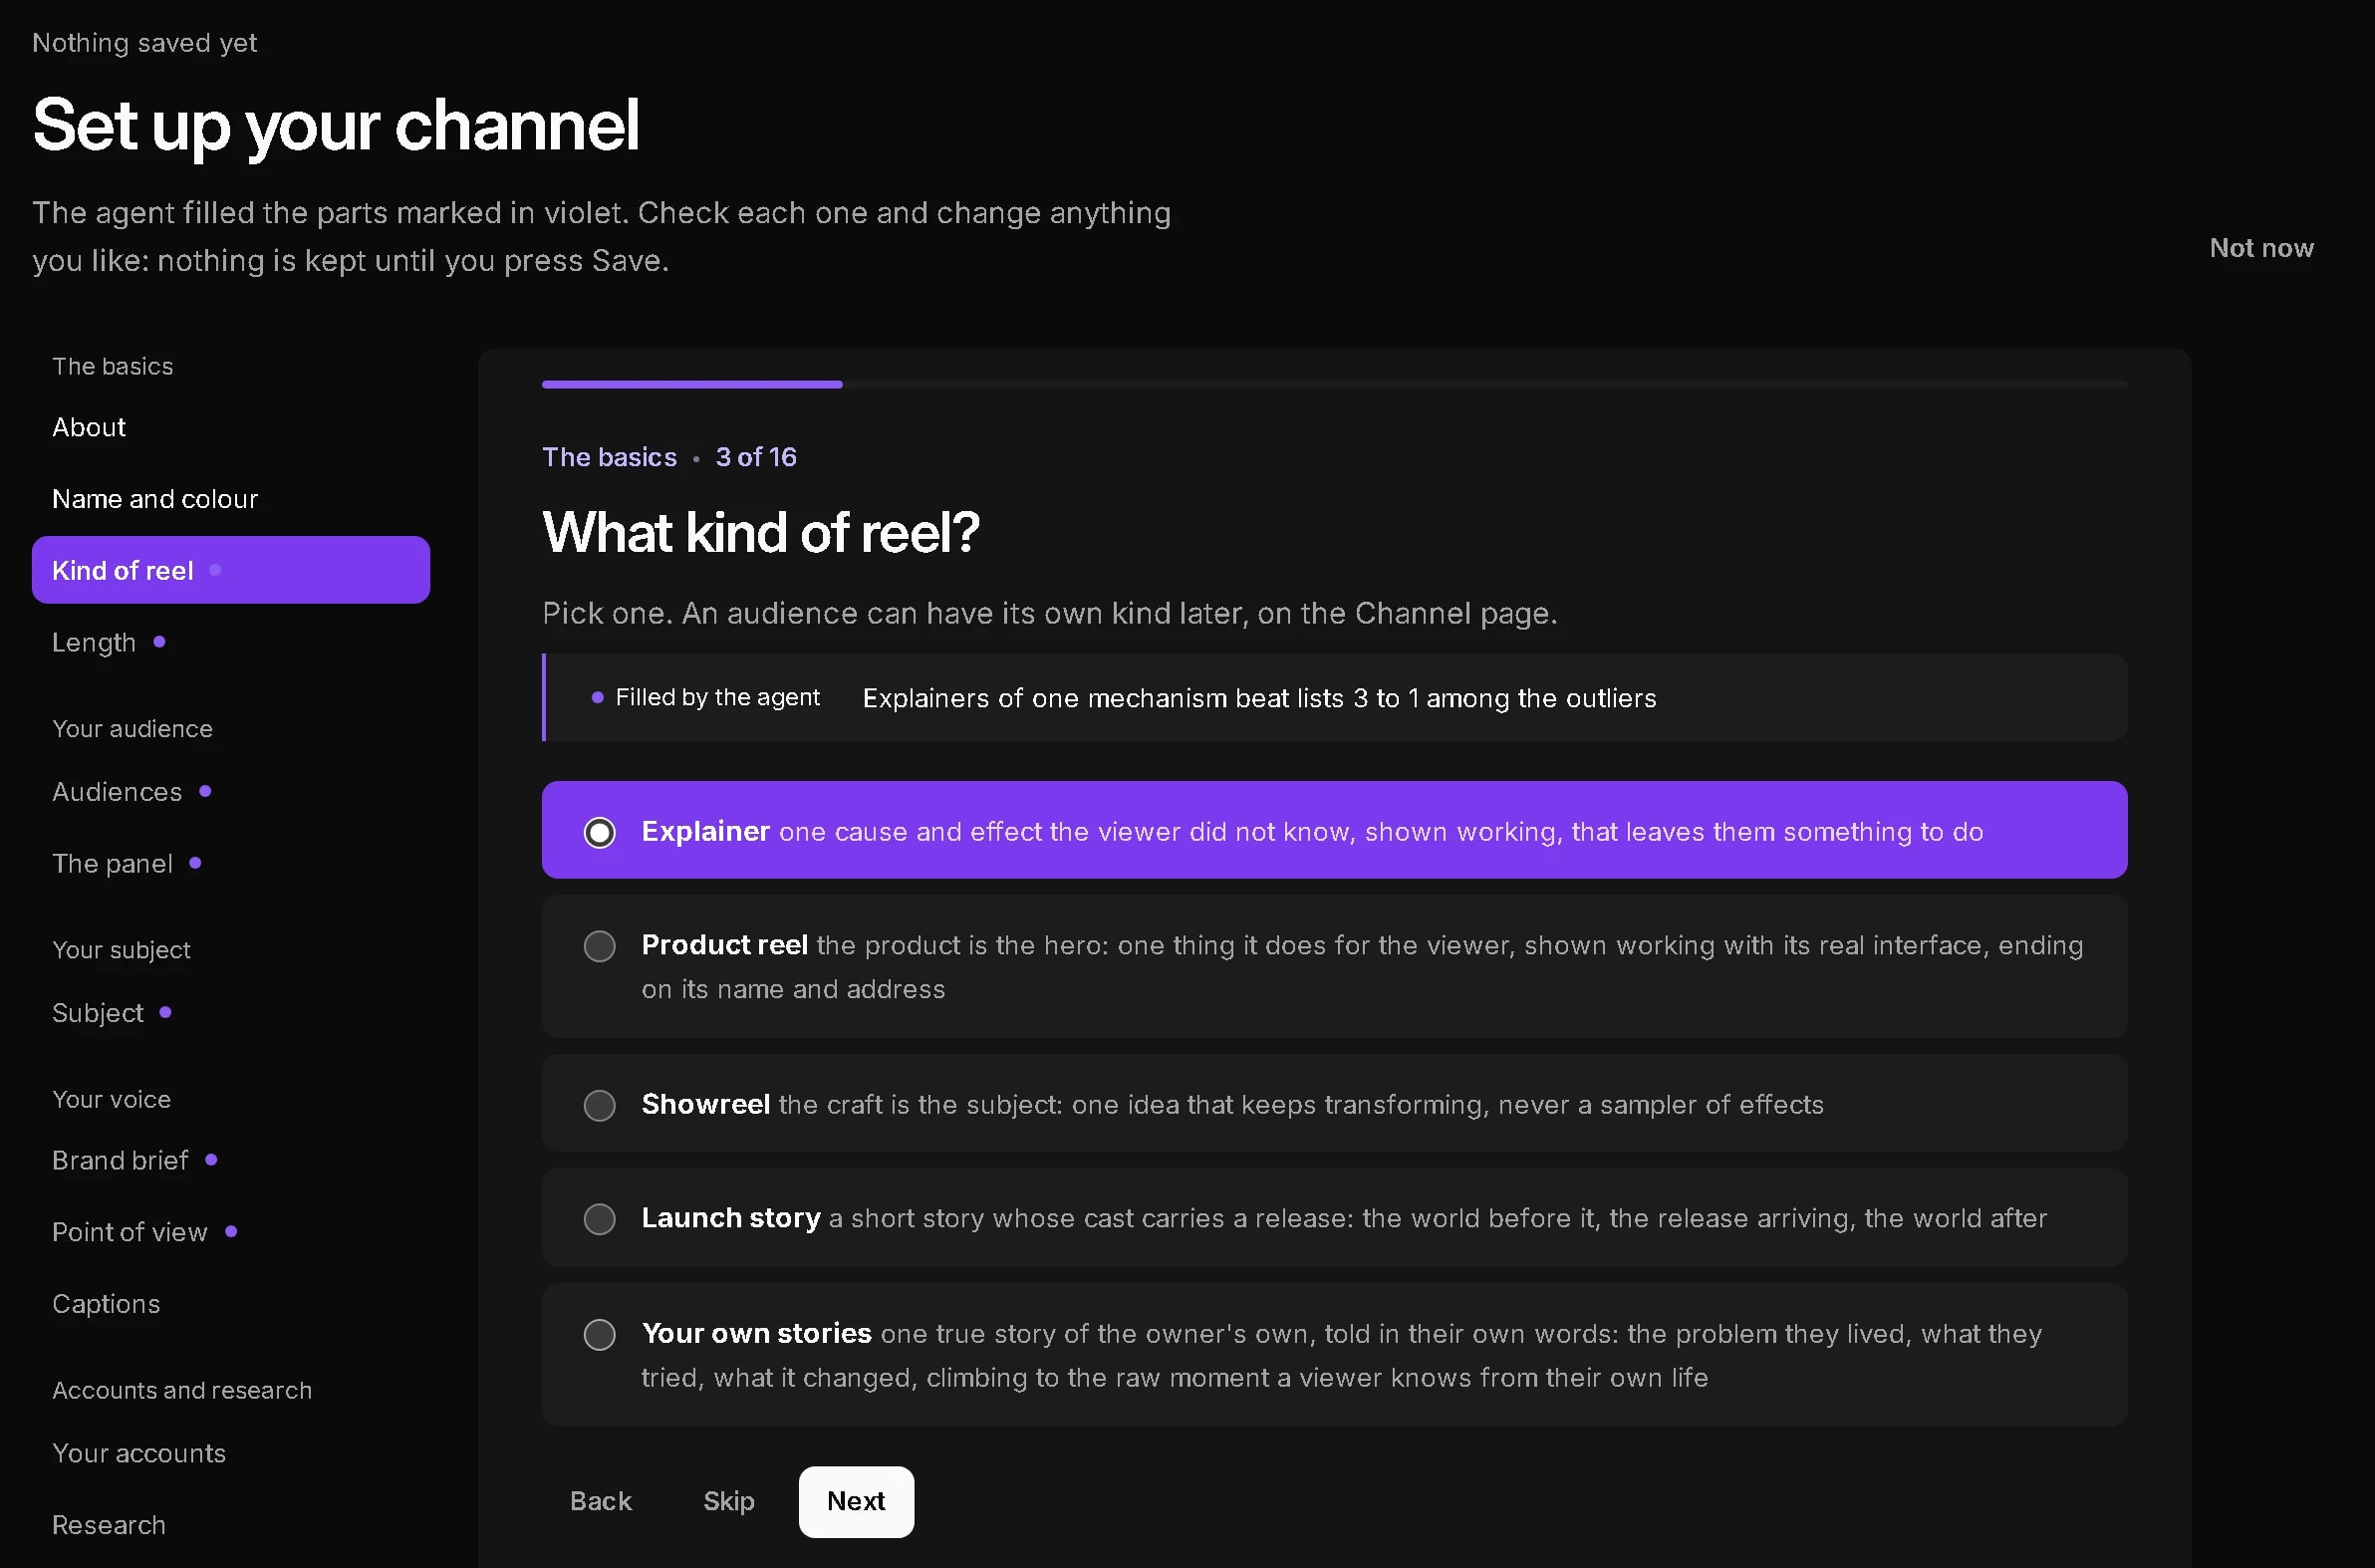Select the Explainer radio option
Image resolution: width=2375 pixels, height=1568 pixels.
click(1334, 830)
